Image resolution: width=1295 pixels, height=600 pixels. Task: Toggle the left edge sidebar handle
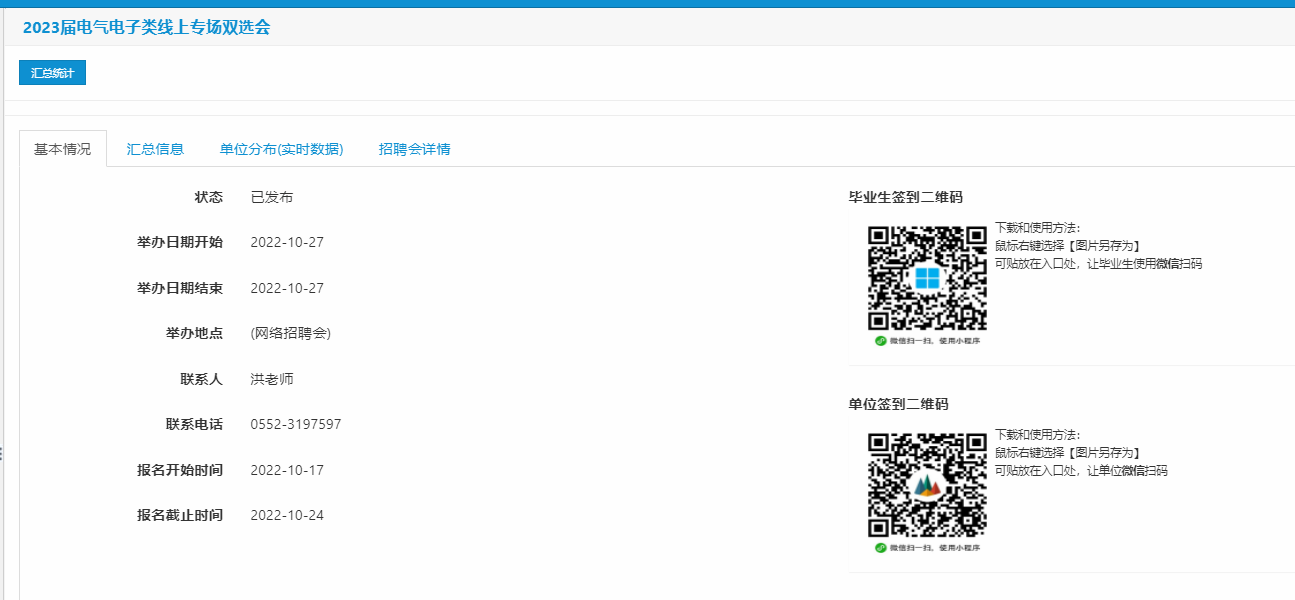(x=2, y=453)
